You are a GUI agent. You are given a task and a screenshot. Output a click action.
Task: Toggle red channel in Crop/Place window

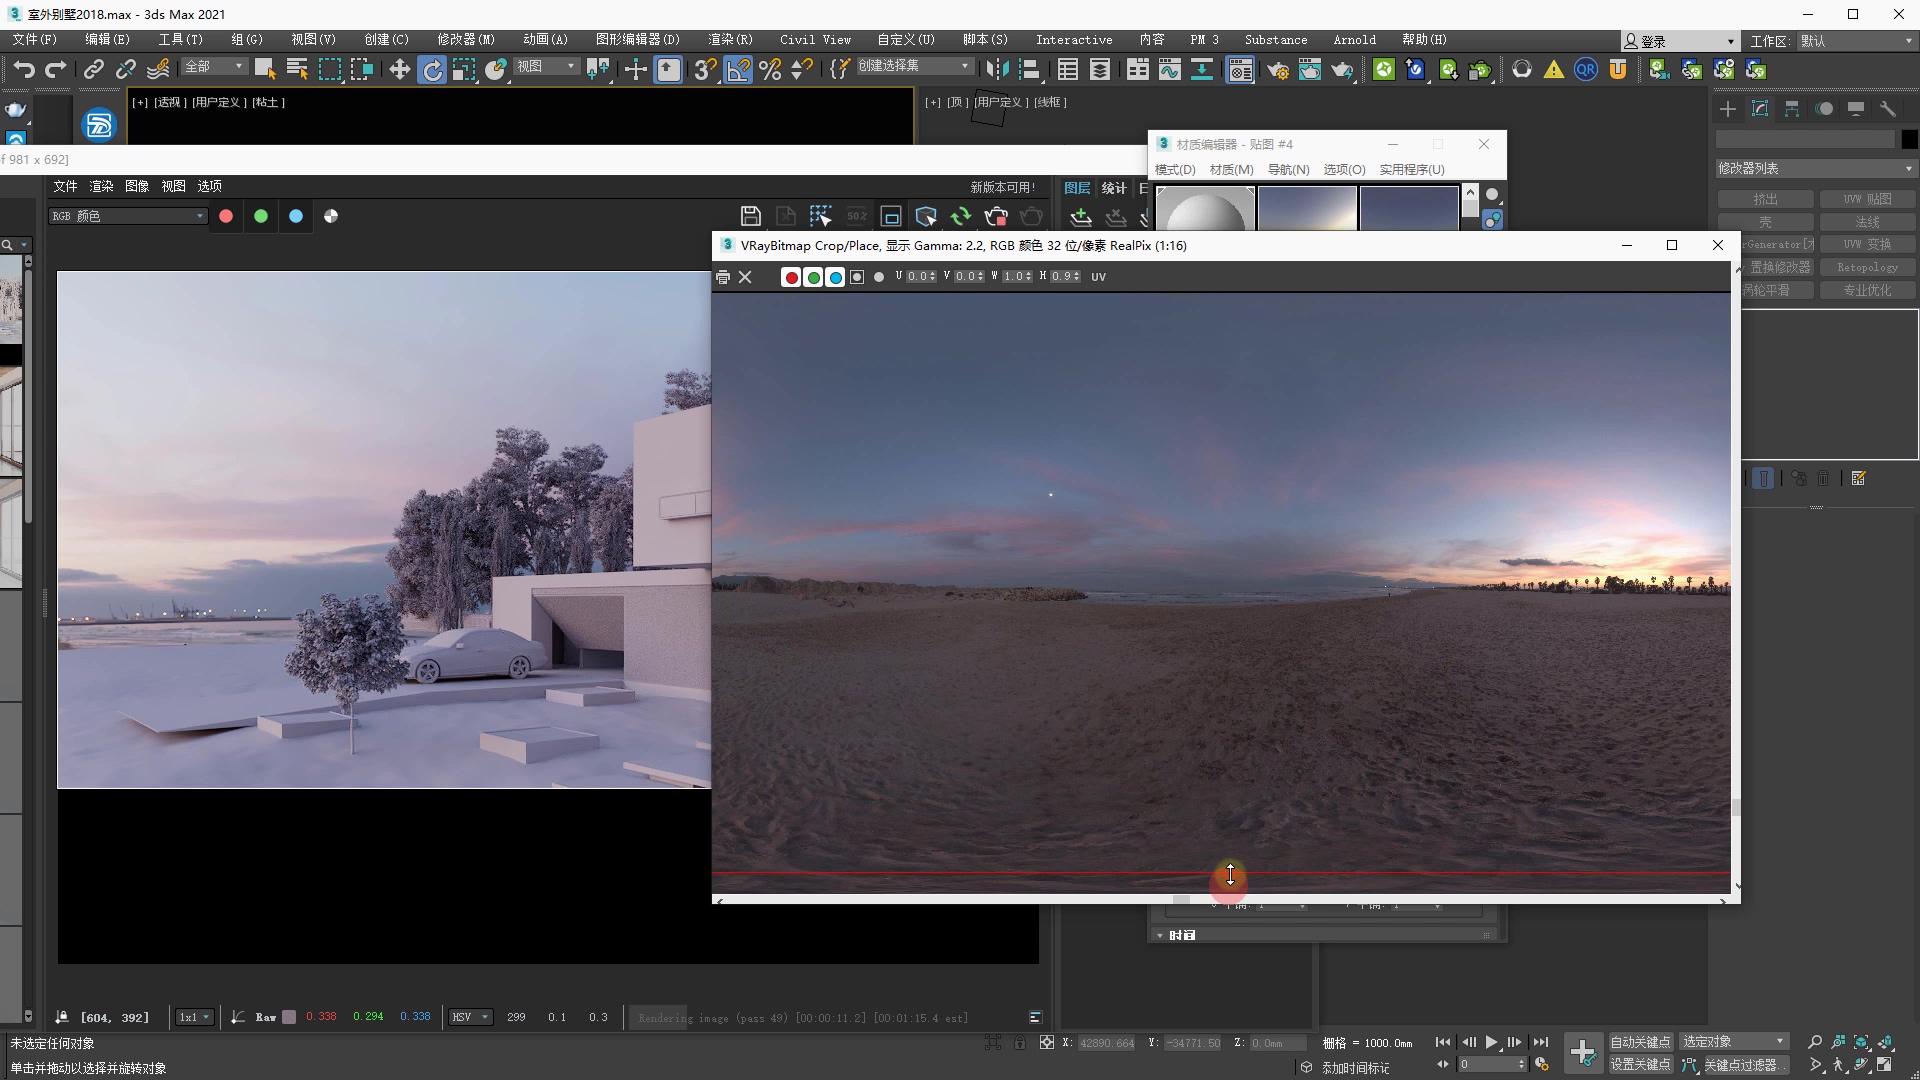(x=791, y=277)
